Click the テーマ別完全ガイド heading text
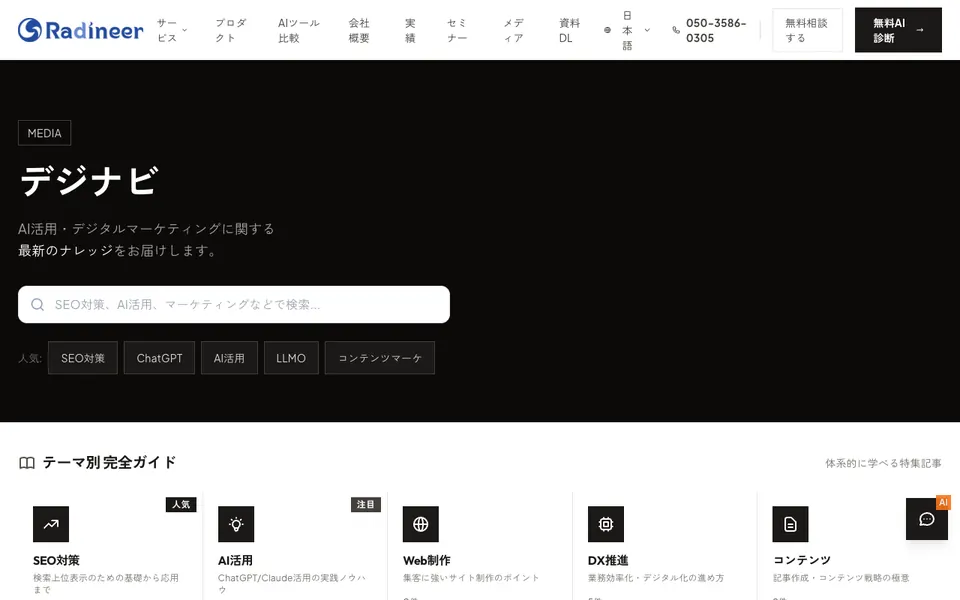Viewport: 960px width, 600px height. click(x=110, y=462)
